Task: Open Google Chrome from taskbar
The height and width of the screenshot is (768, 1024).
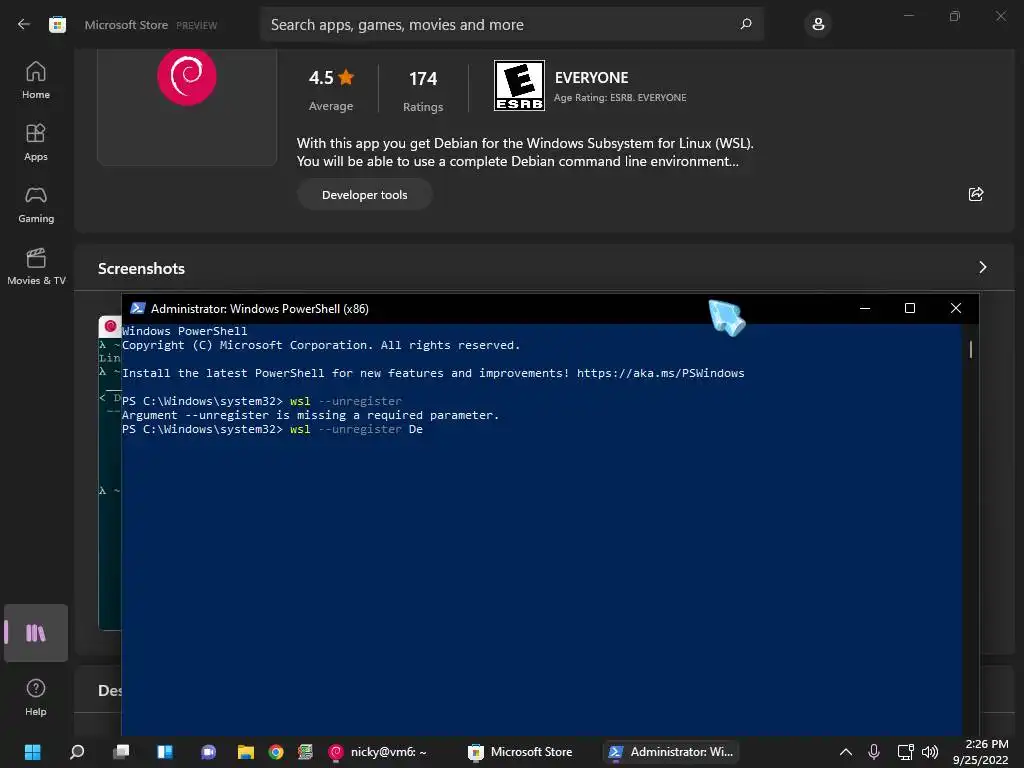Action: pos(276,752)
